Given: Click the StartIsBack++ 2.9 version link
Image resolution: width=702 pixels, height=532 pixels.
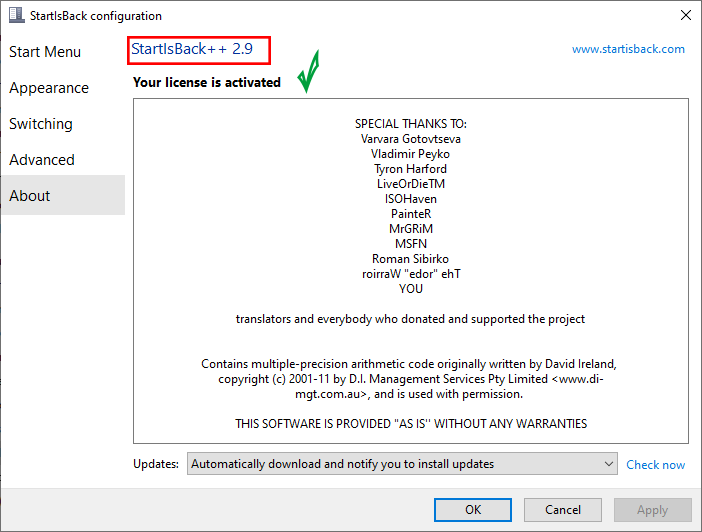Looking at the screenshot, I should (192, 49).
